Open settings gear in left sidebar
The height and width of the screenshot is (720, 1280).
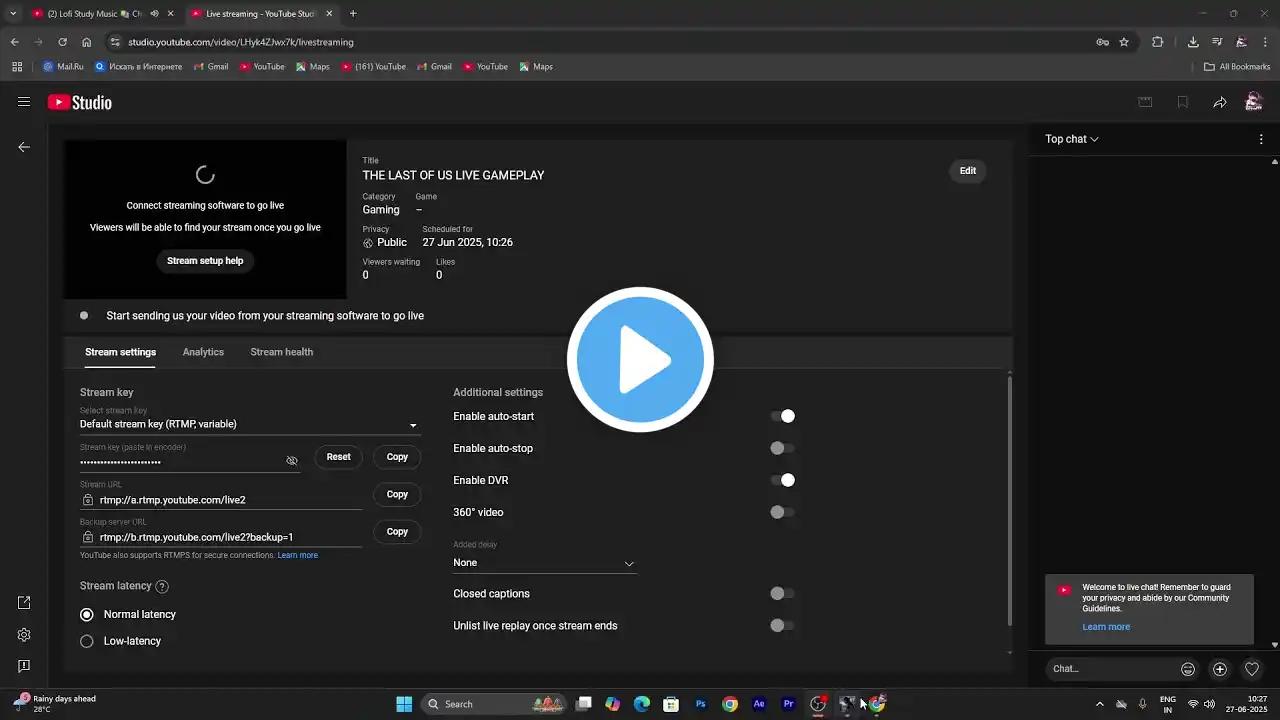coord(24,635)
